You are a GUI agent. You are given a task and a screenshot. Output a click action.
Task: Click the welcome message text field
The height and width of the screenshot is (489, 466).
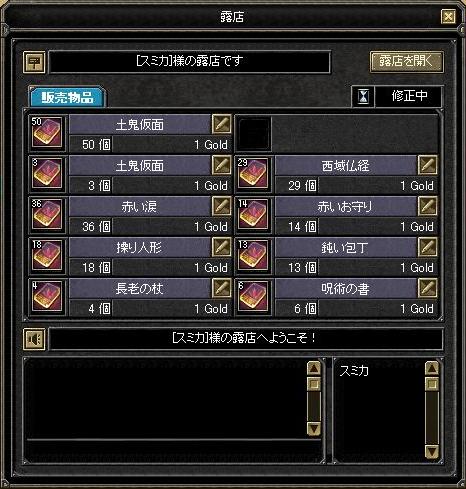(x=246, y=339)
